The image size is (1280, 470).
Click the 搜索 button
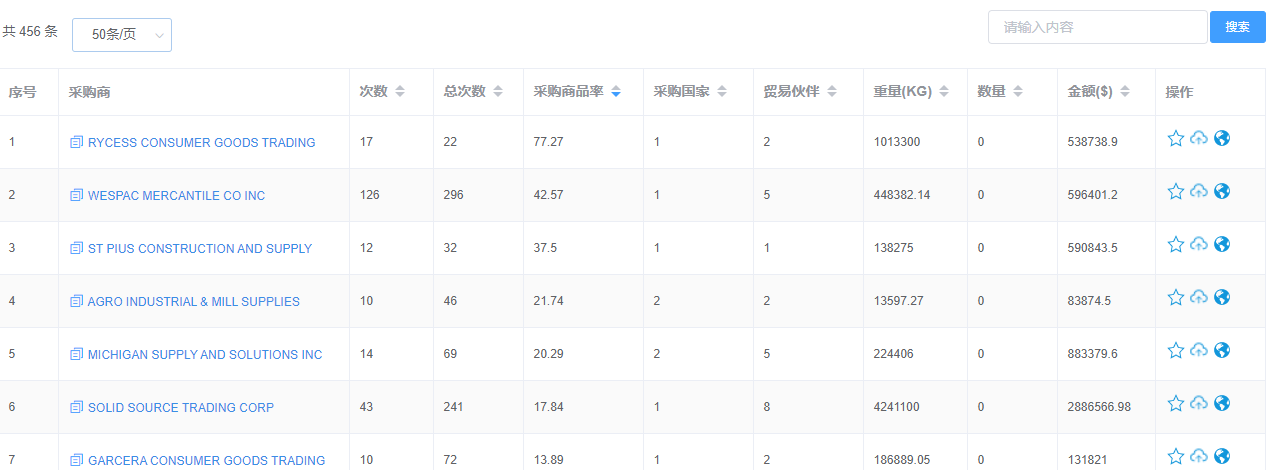click(x=1238, y=27)
